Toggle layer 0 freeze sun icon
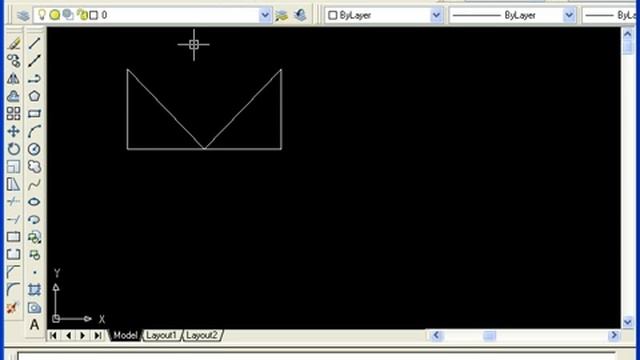 (55, 15)
